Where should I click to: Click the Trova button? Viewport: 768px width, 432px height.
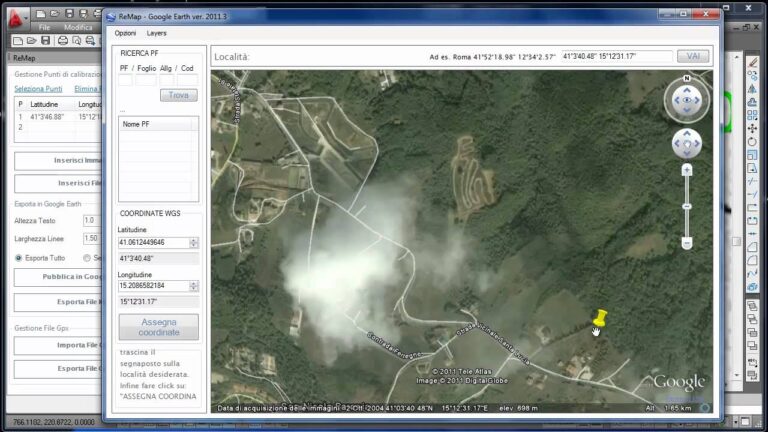(x=179, y=95)
